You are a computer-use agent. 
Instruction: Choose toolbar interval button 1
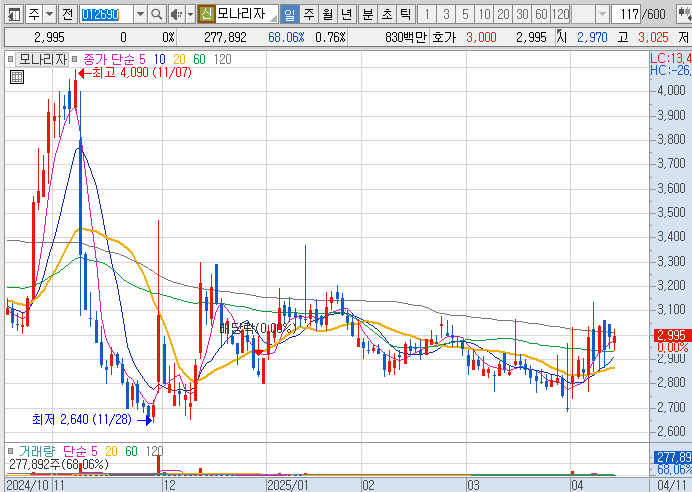427,14
